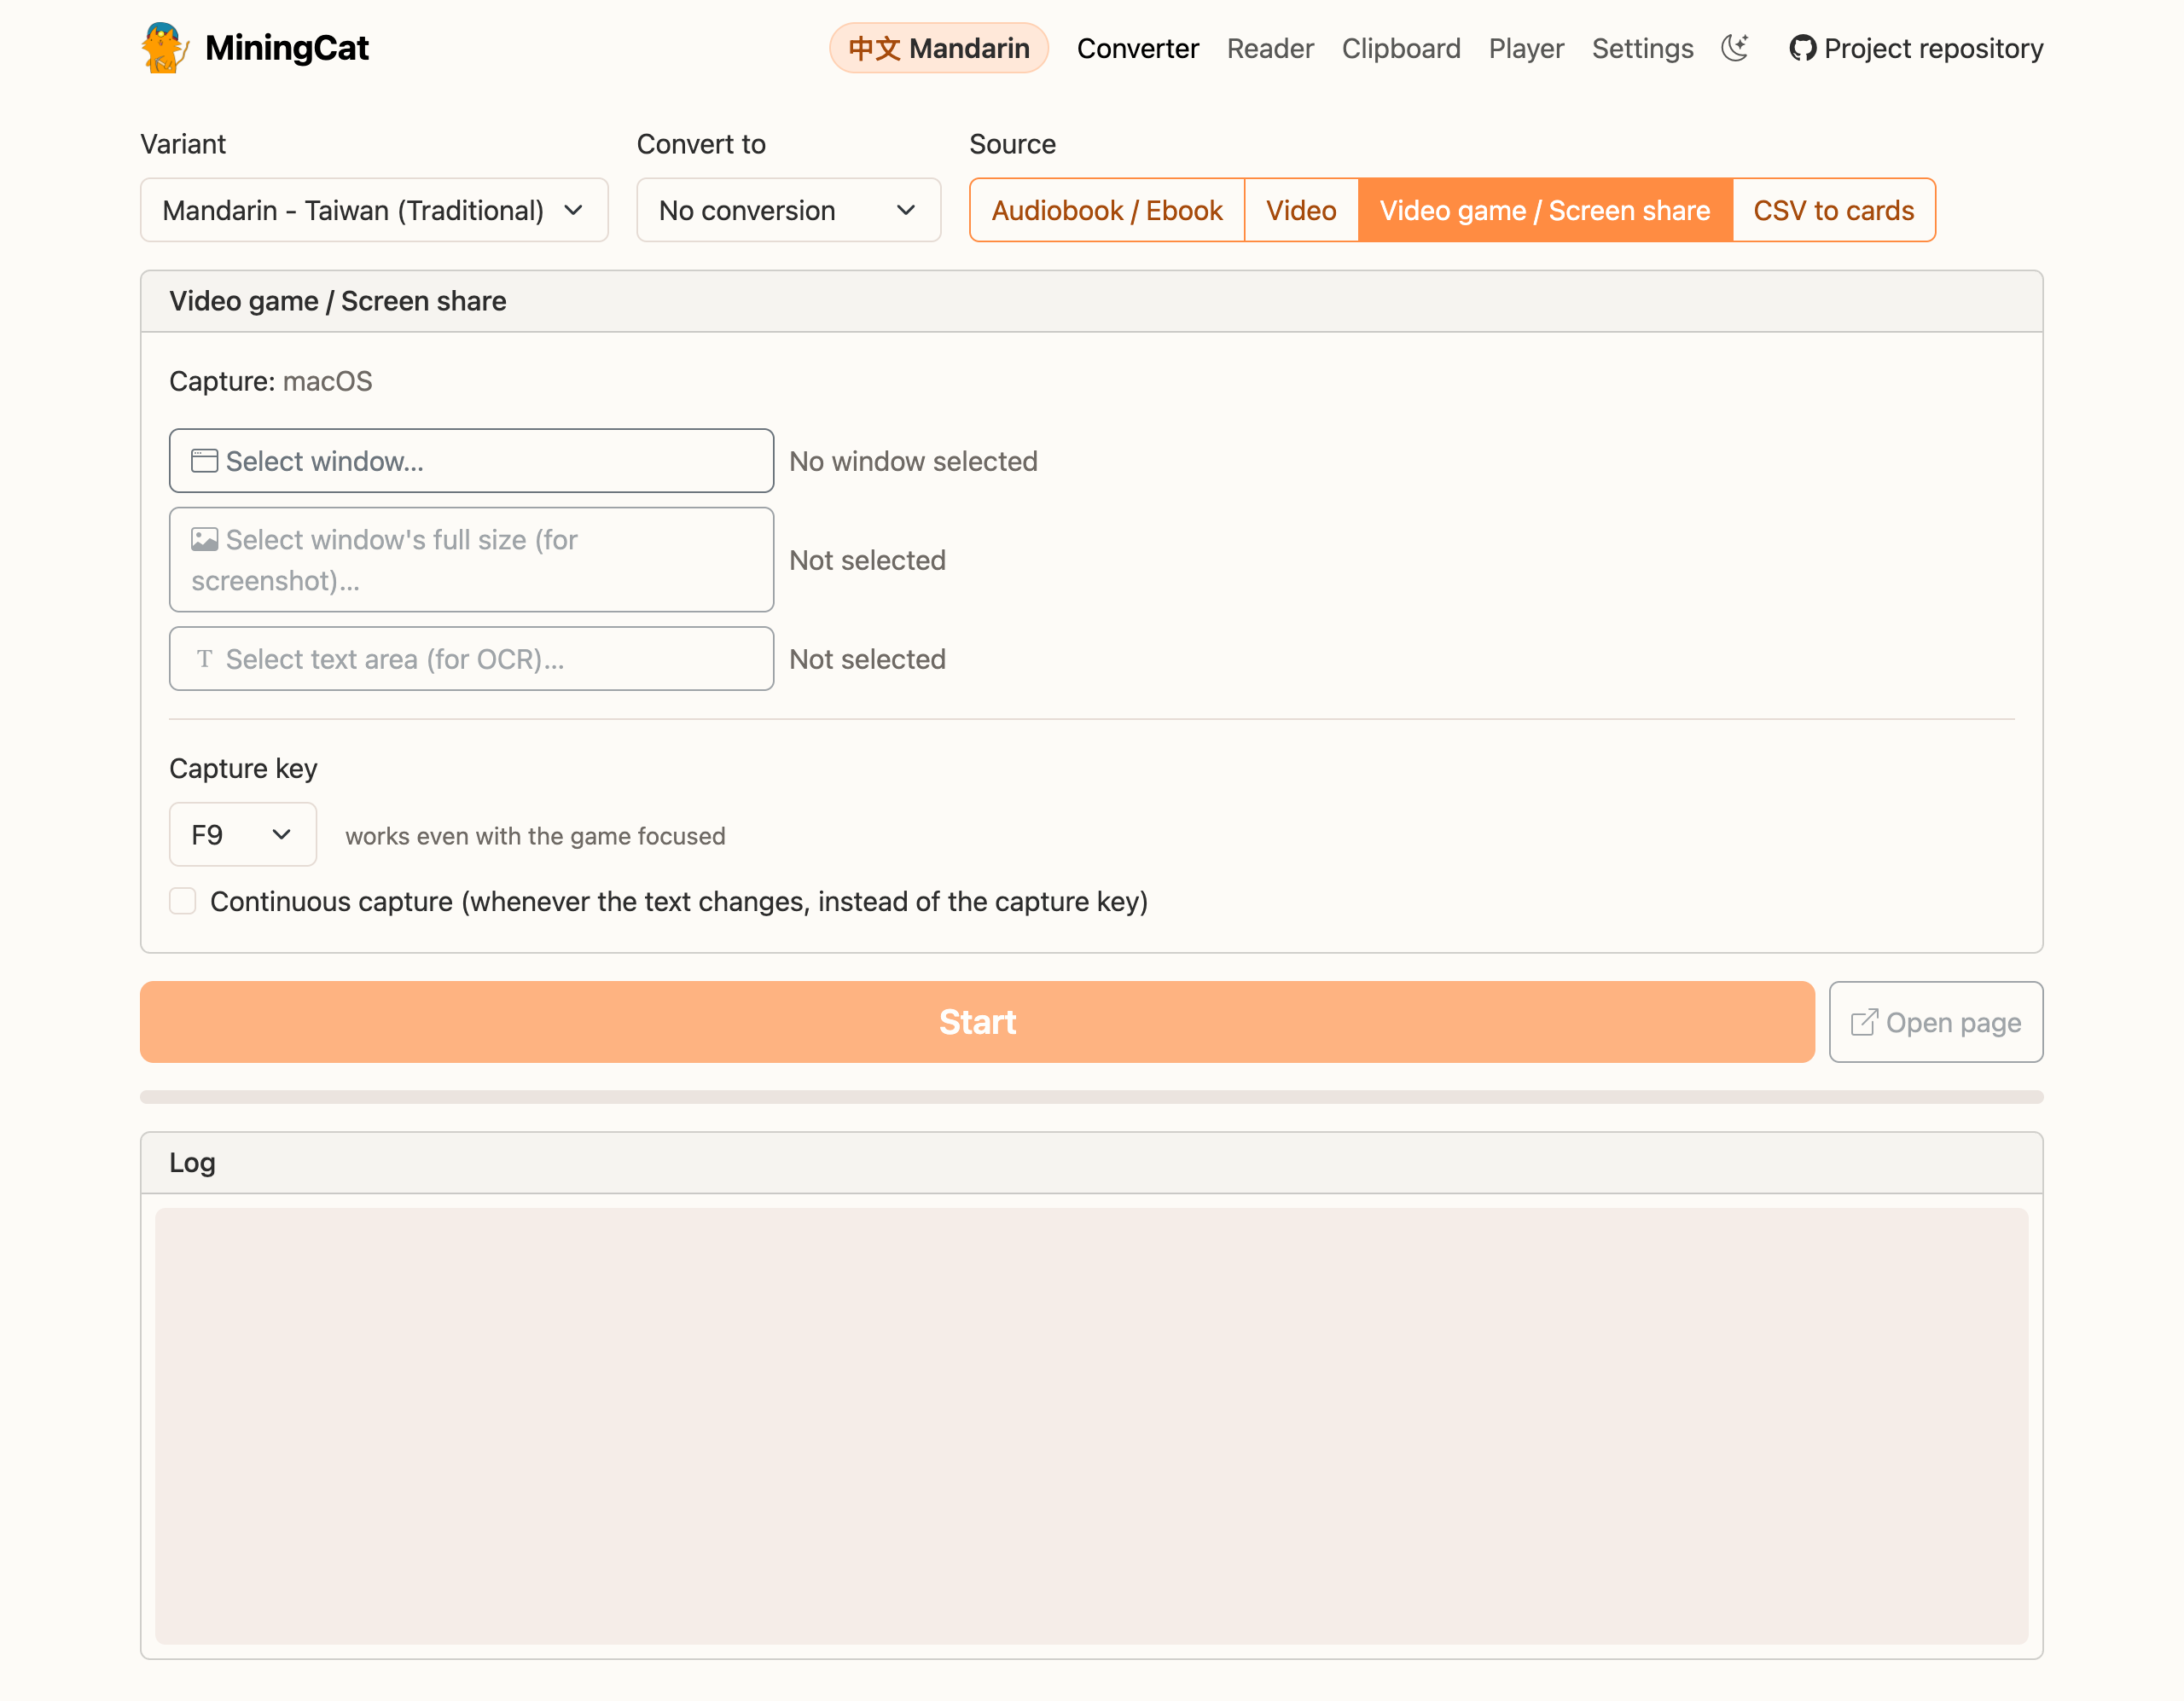This screenshot has height=1701, width=2184.
Task: Click the Start button
Action: [977, 1022]
